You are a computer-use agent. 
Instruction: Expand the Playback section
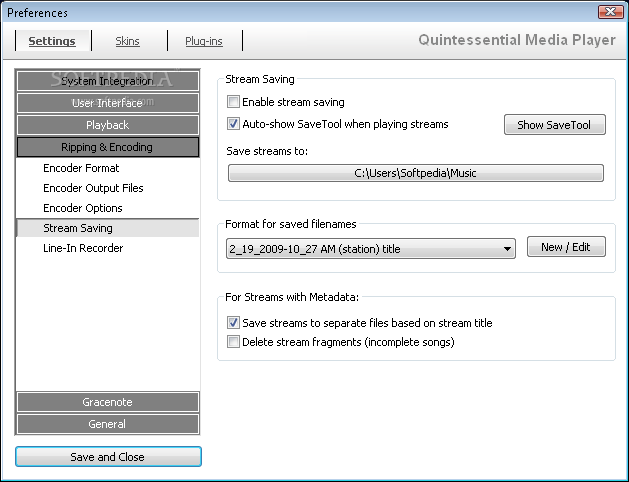[x=108, y=125]
